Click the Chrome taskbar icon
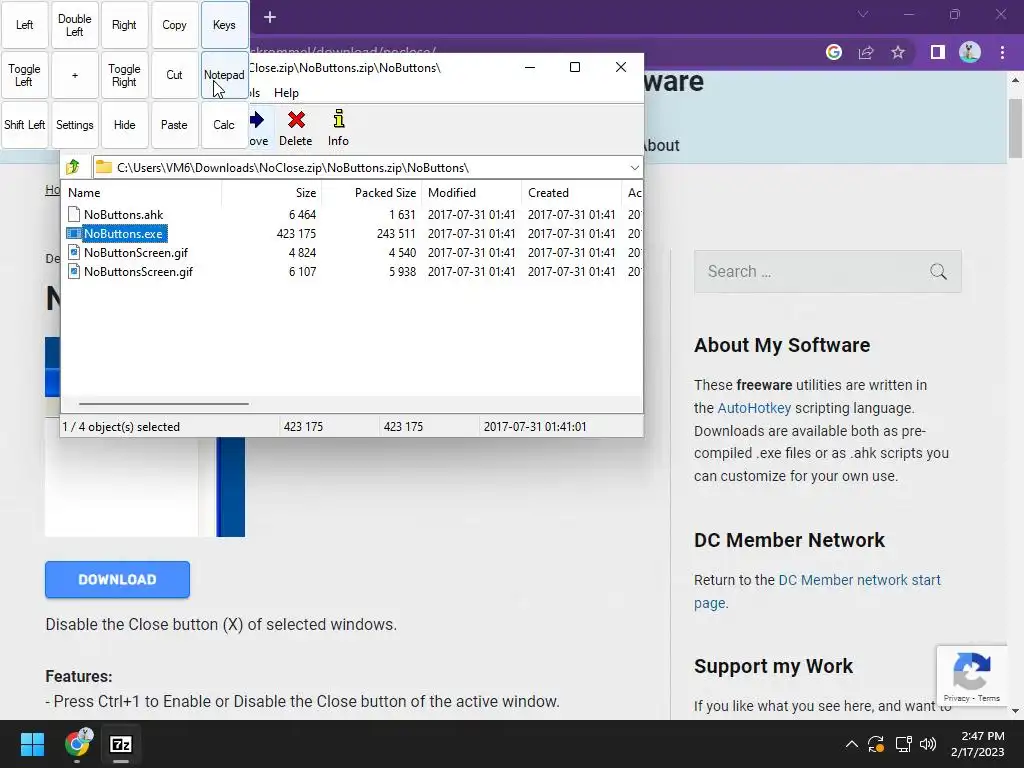 78,744
